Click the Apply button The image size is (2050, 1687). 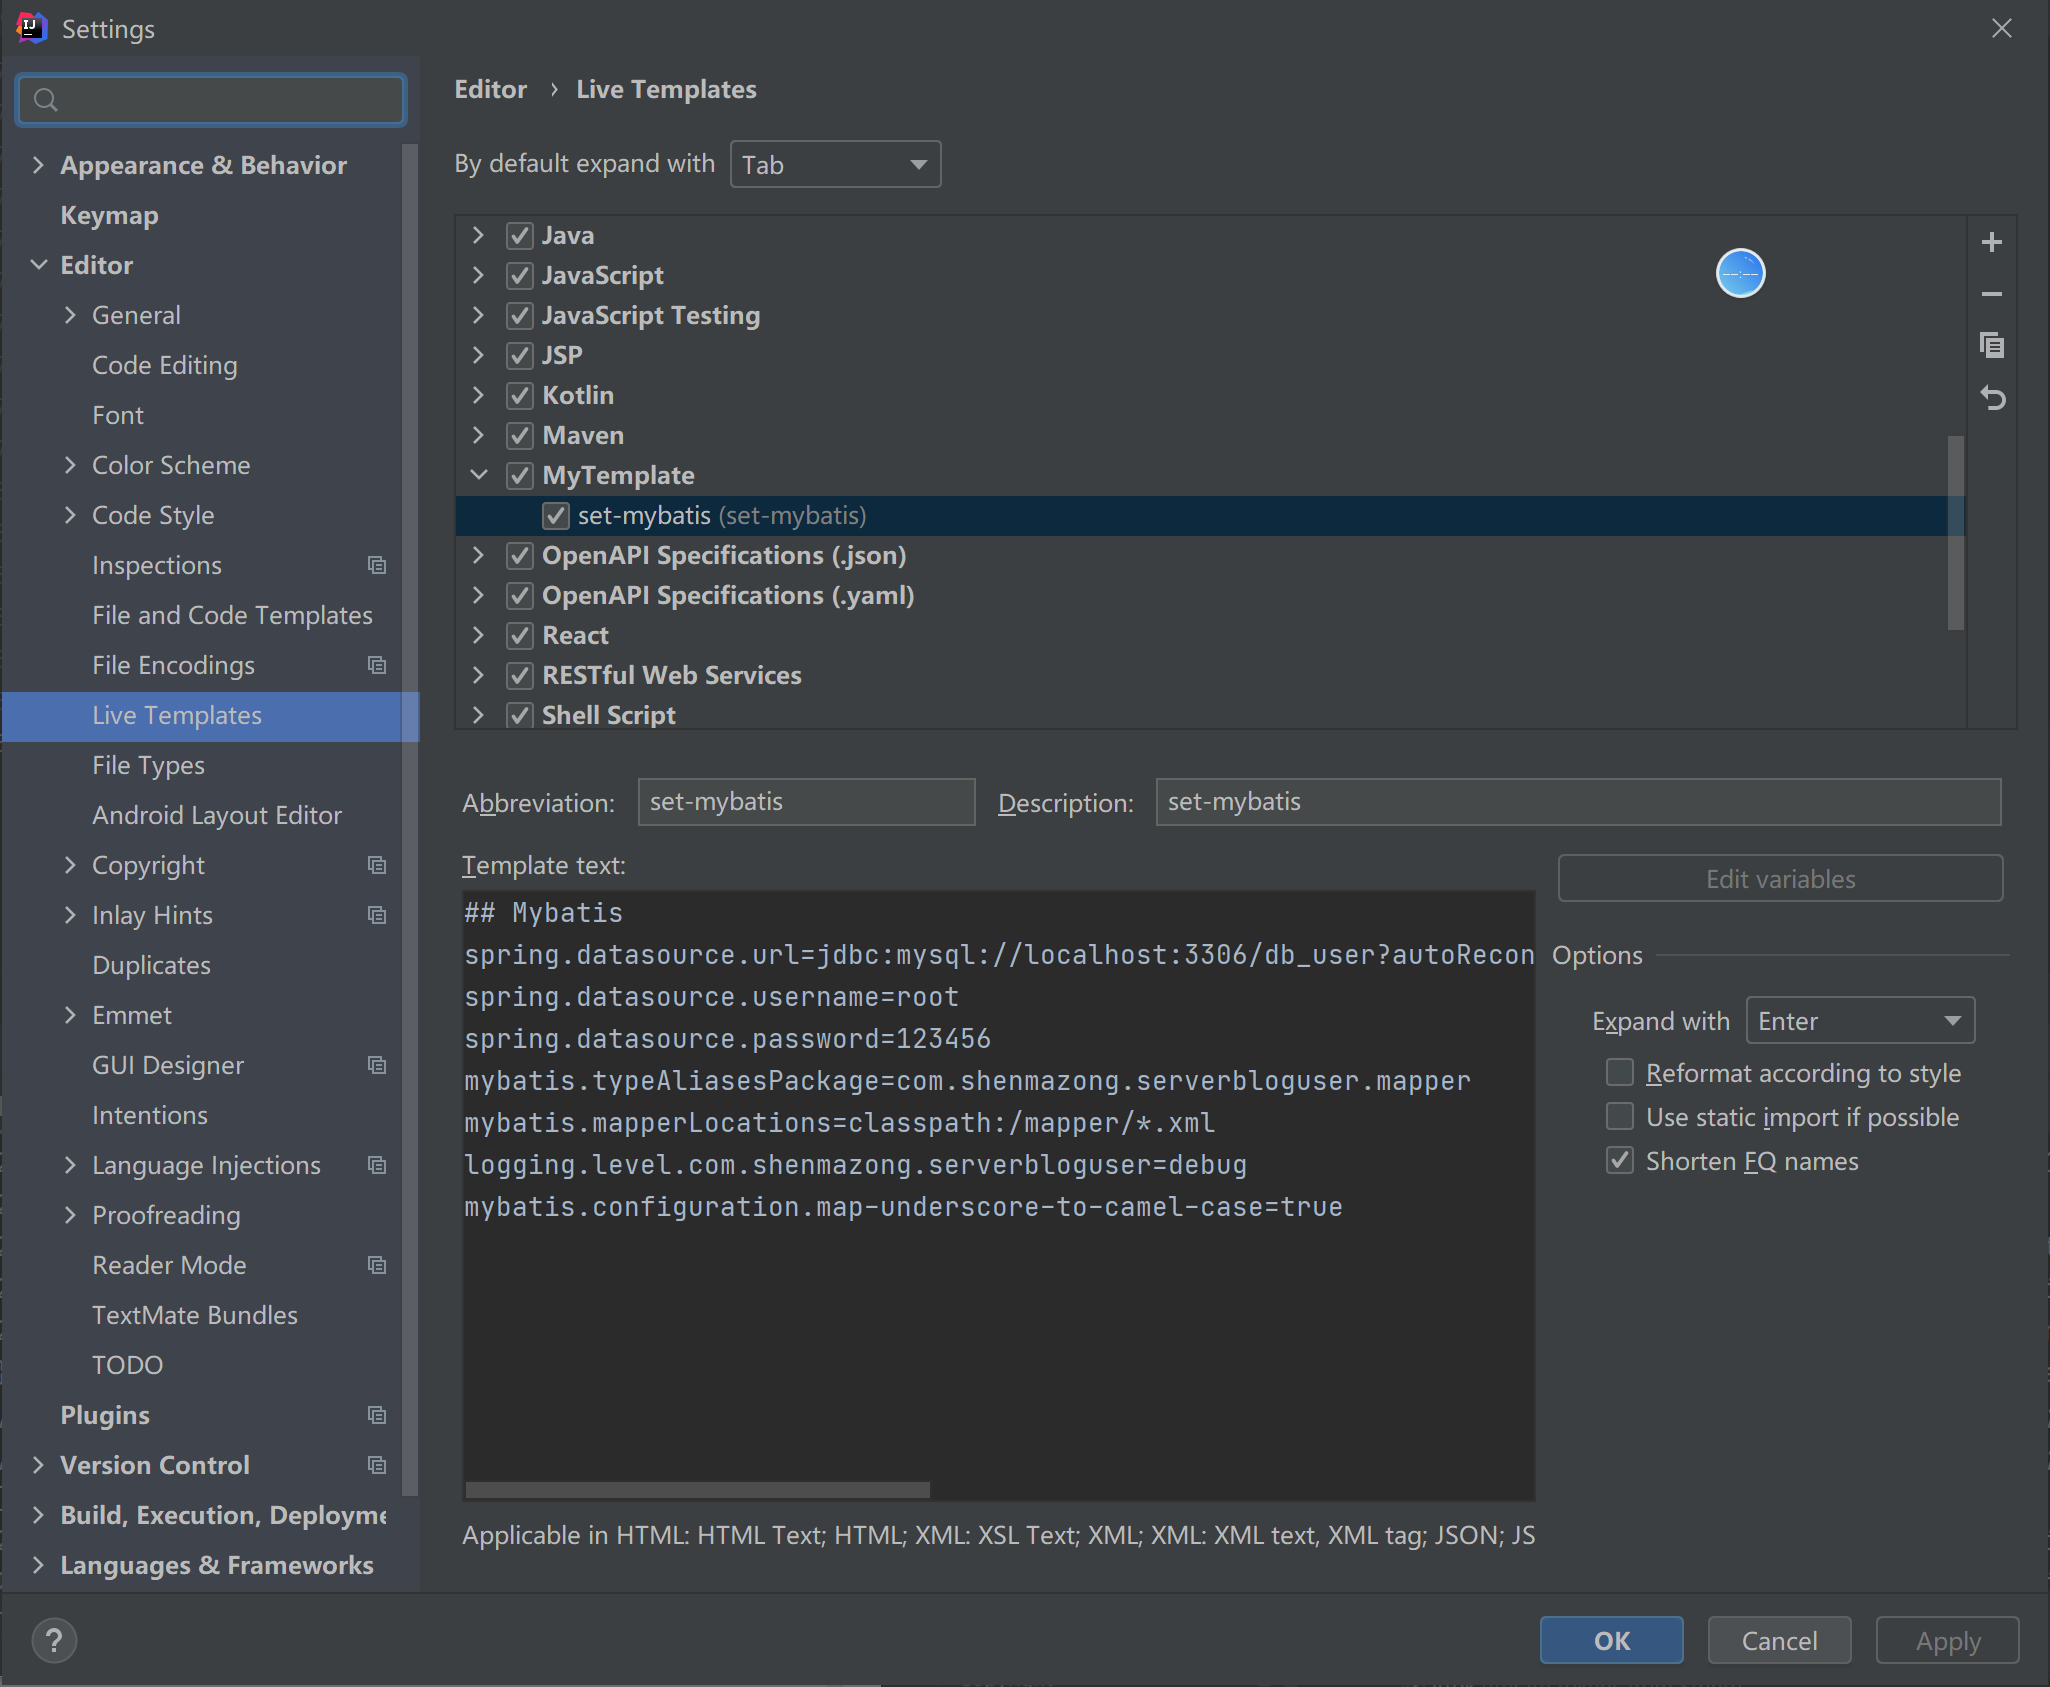coord(1947,1640)
